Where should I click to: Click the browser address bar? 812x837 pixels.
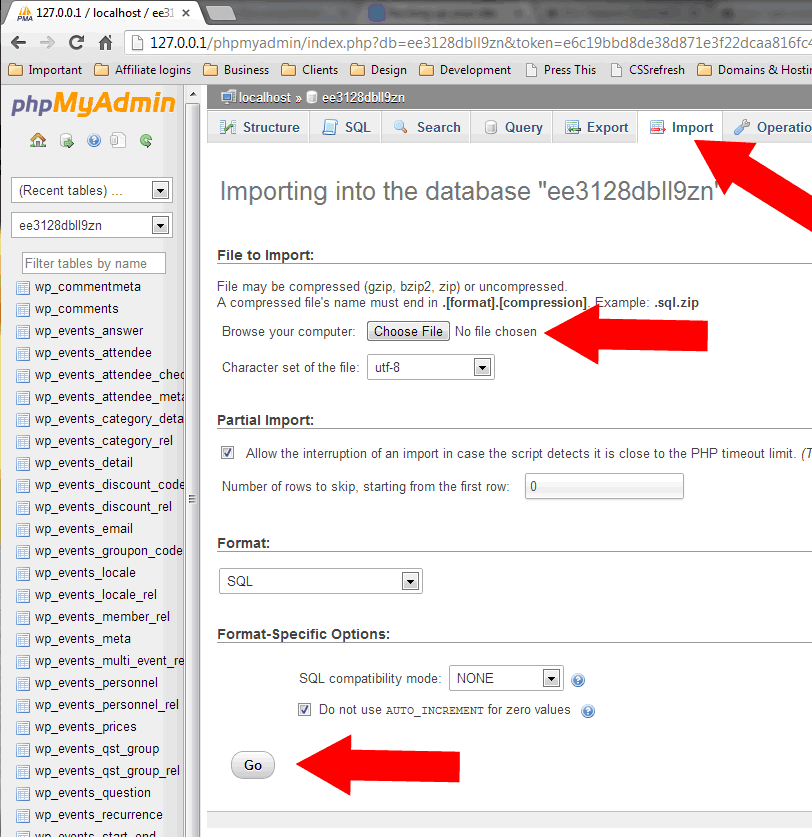click(470, 43)
